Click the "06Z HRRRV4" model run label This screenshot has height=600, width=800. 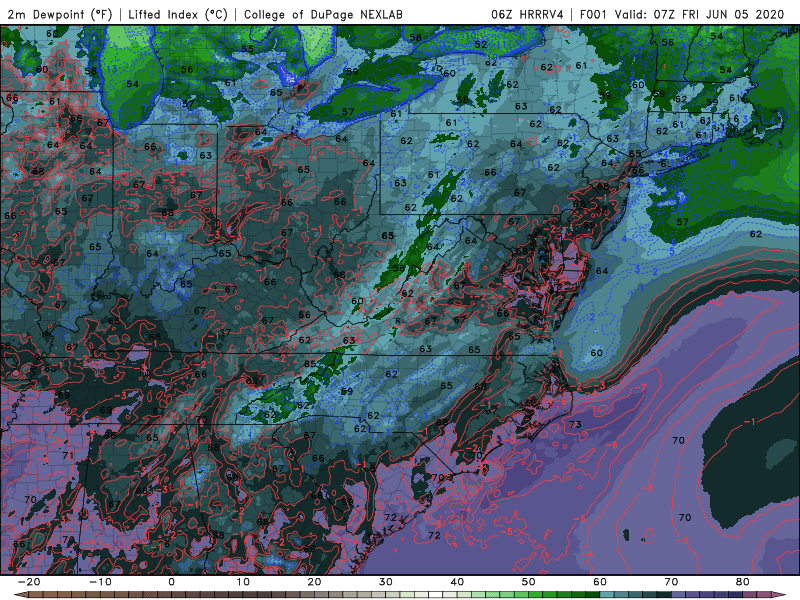[x=527, y=14]
